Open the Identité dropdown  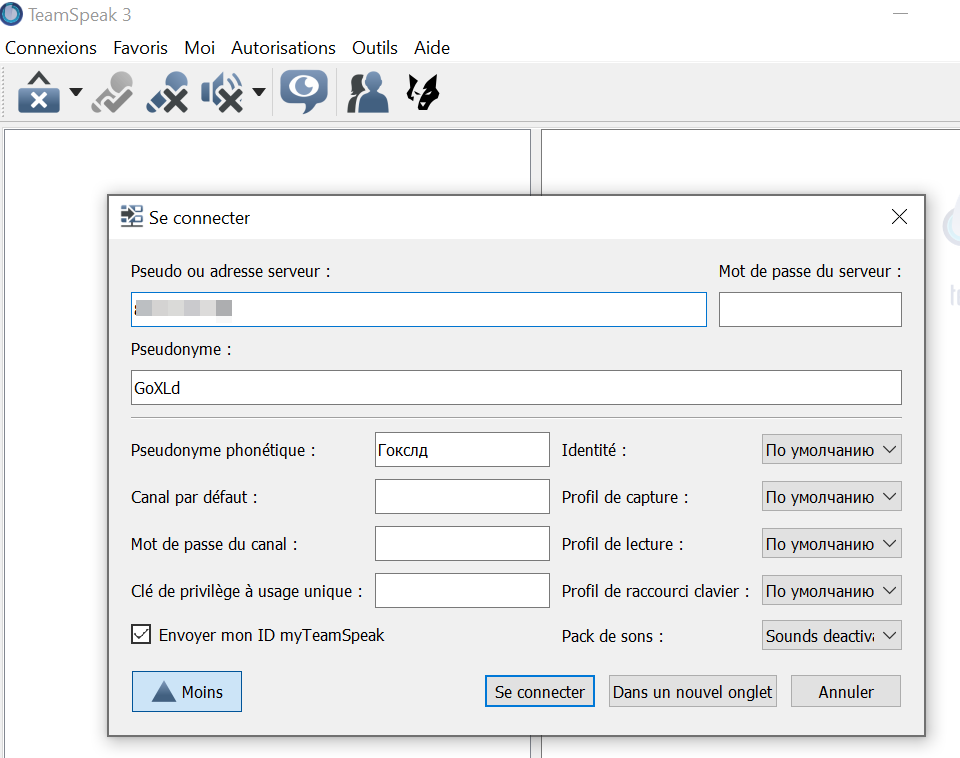pyautogui.click(x=831, y=450)
